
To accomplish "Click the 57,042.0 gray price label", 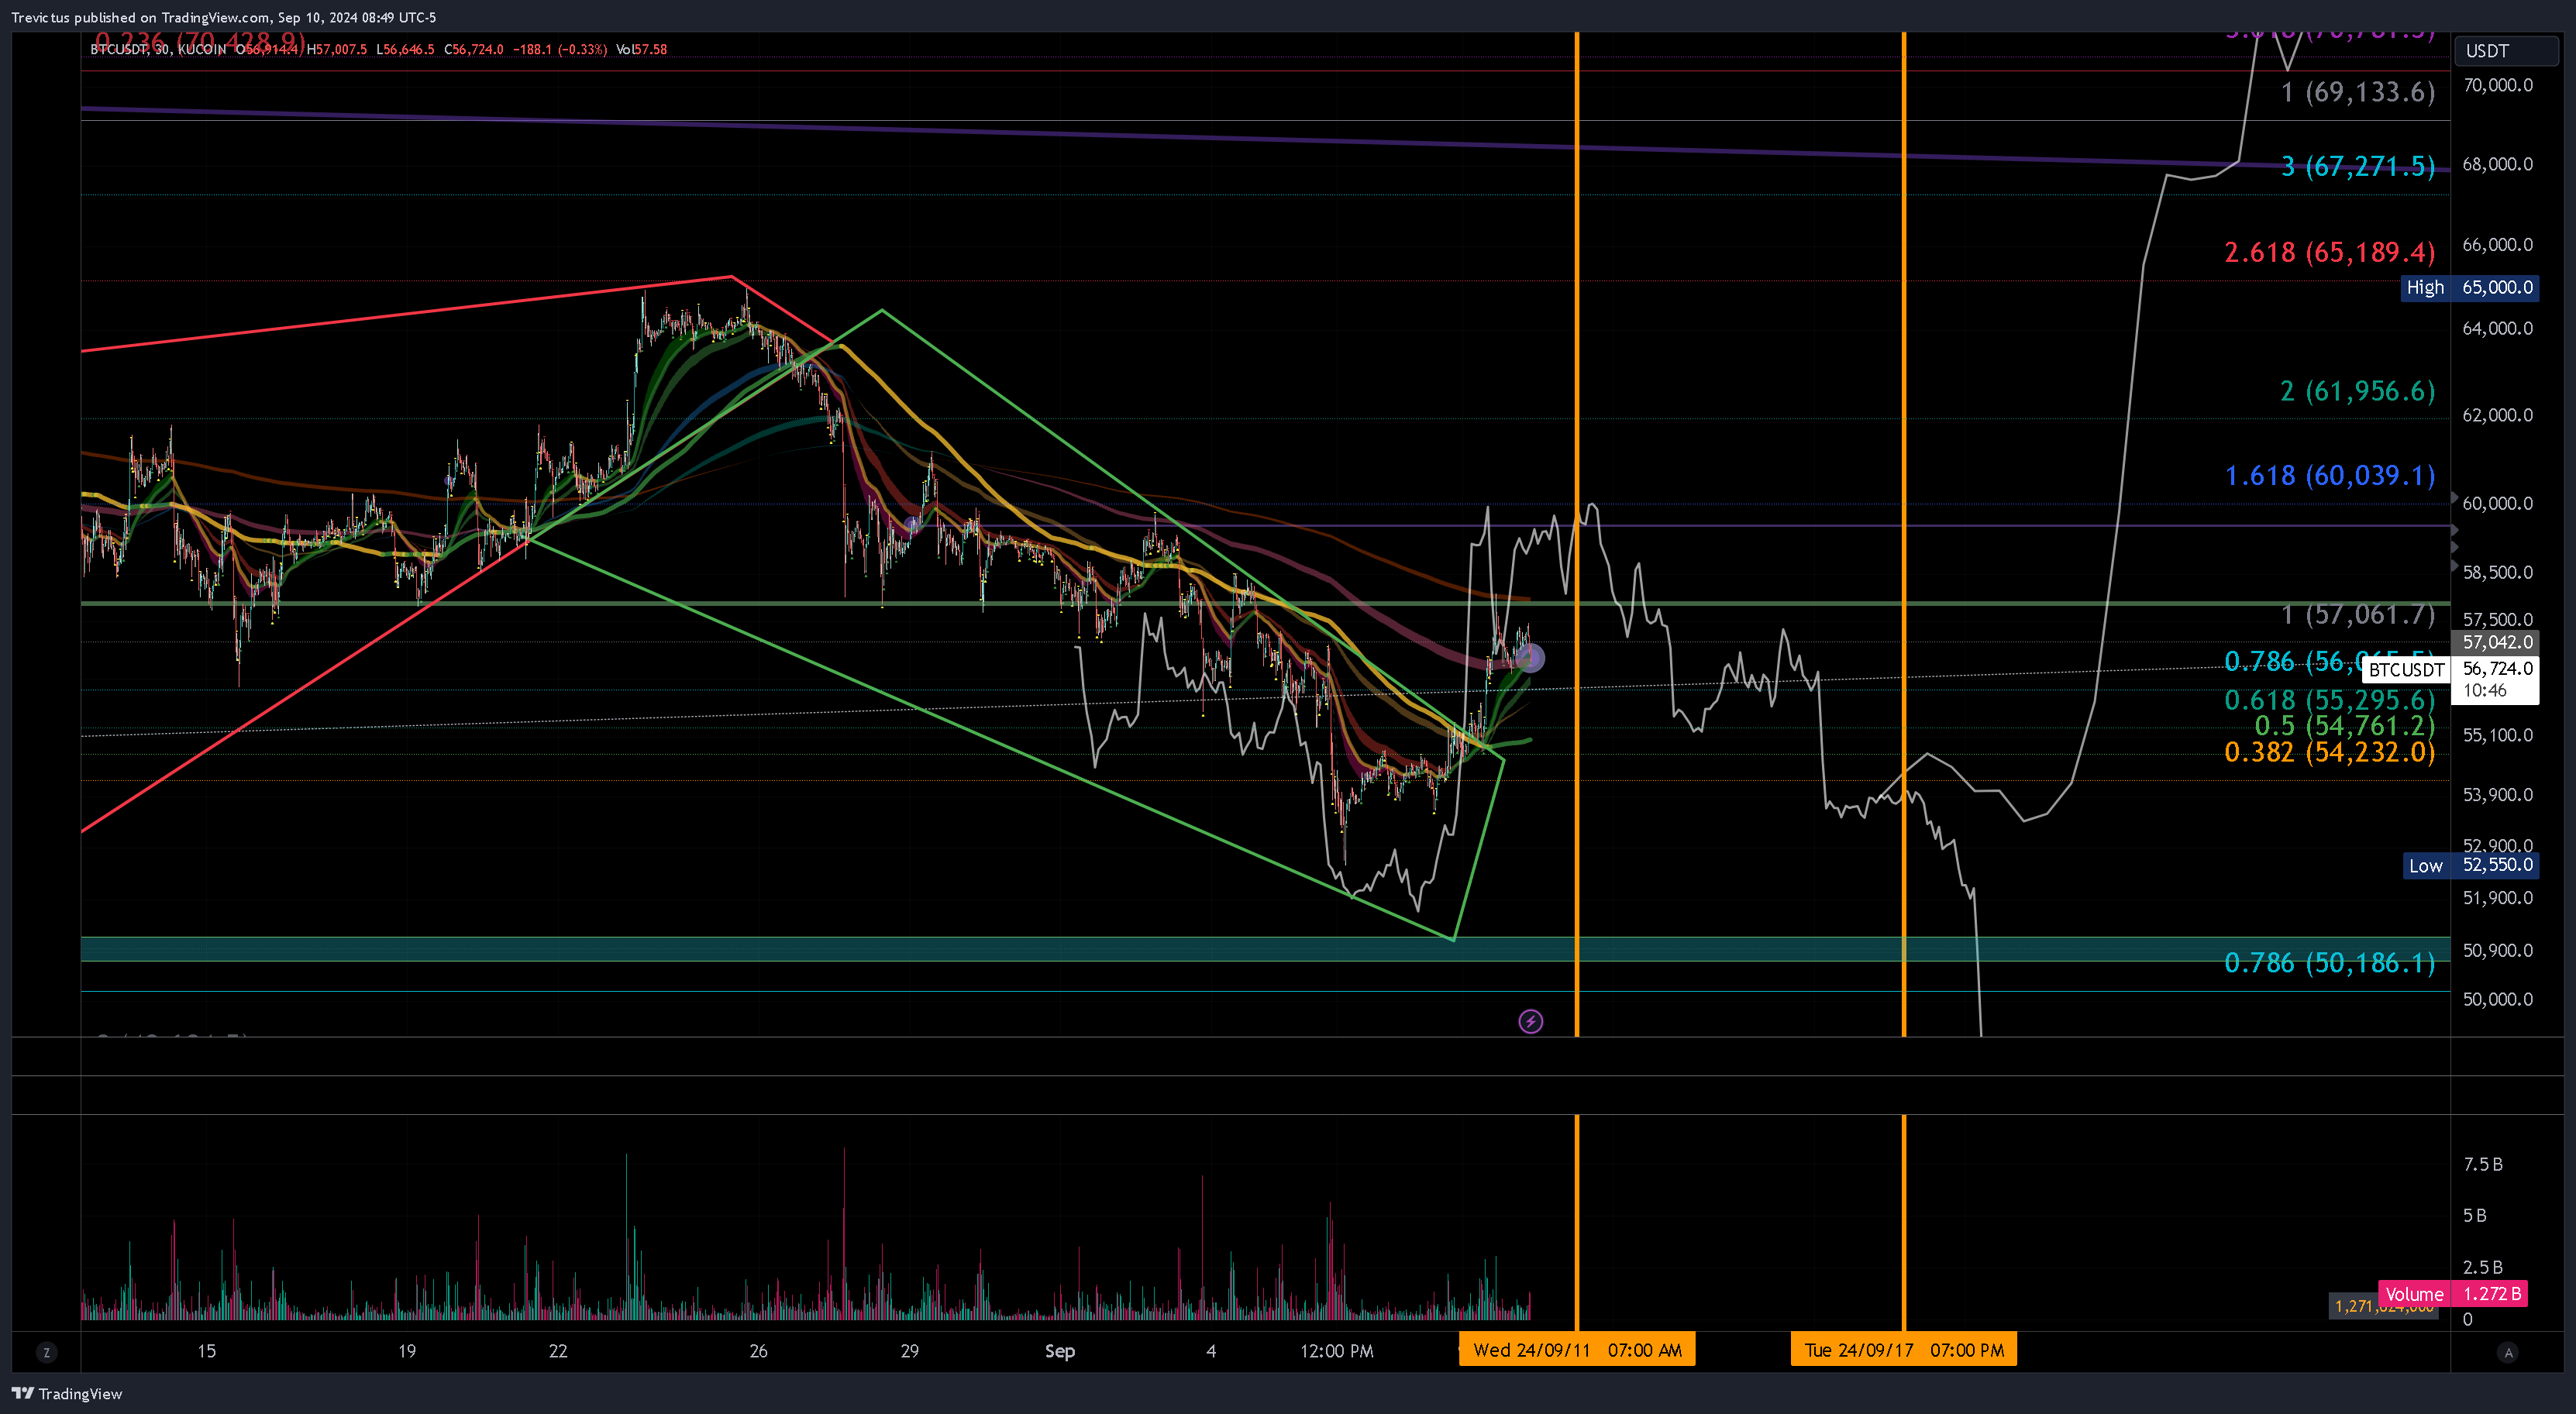I will pos(2496,642).
